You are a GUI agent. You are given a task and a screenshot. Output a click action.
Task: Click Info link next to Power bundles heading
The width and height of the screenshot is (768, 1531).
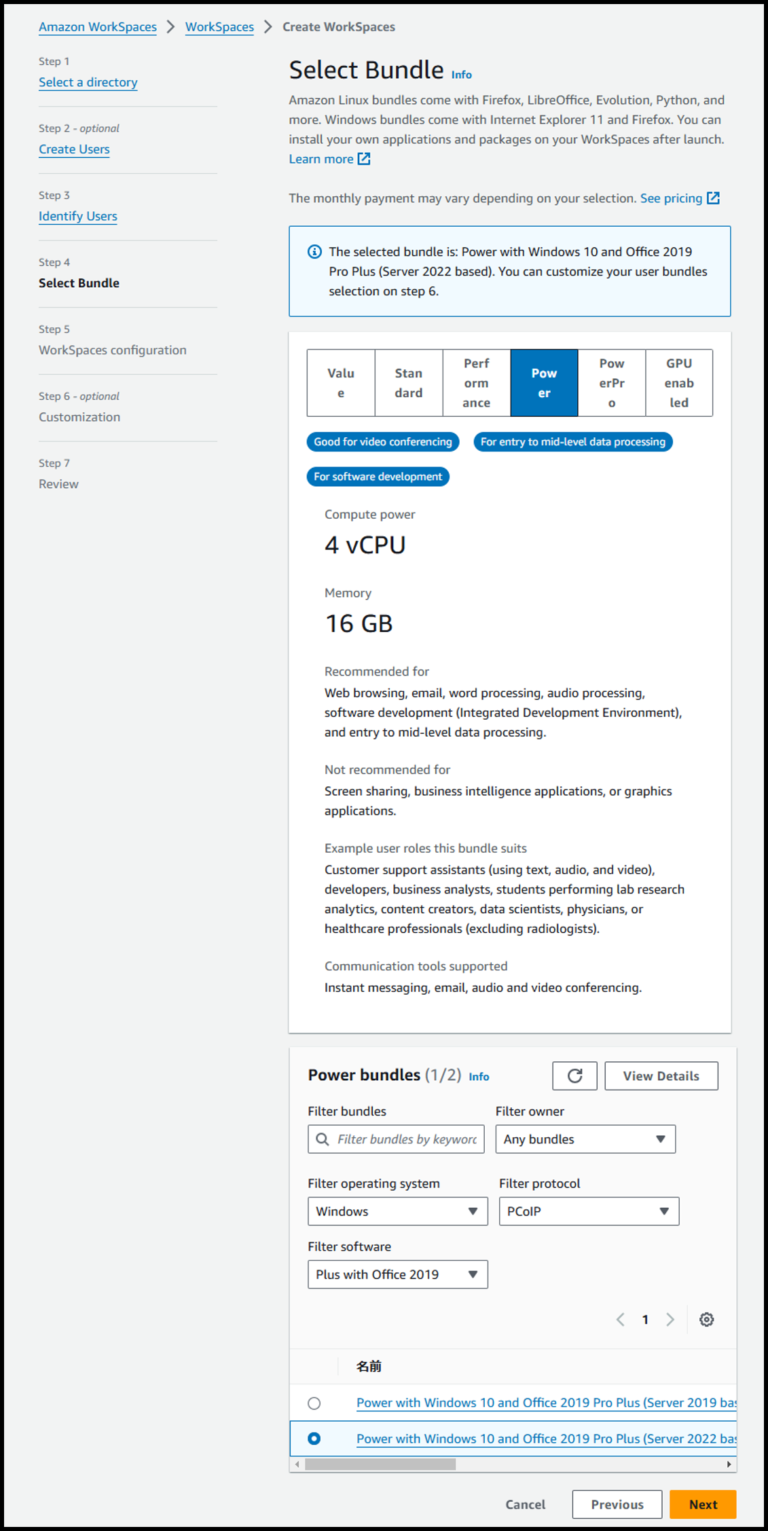point(479,1077)
